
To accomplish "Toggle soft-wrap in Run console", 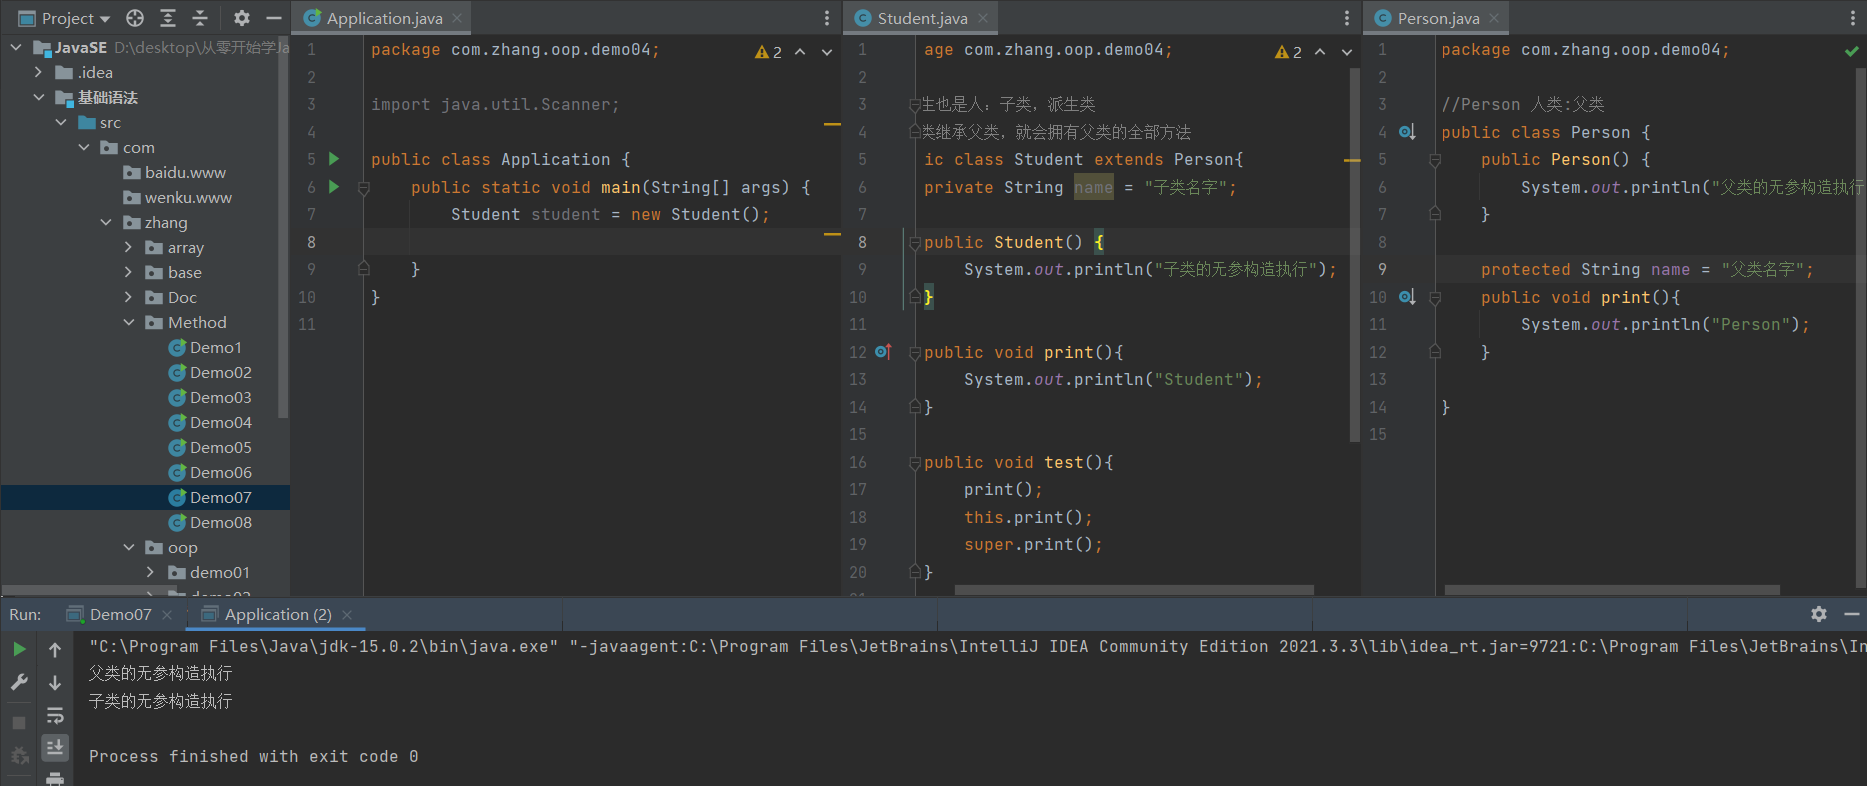I will 55,716.
